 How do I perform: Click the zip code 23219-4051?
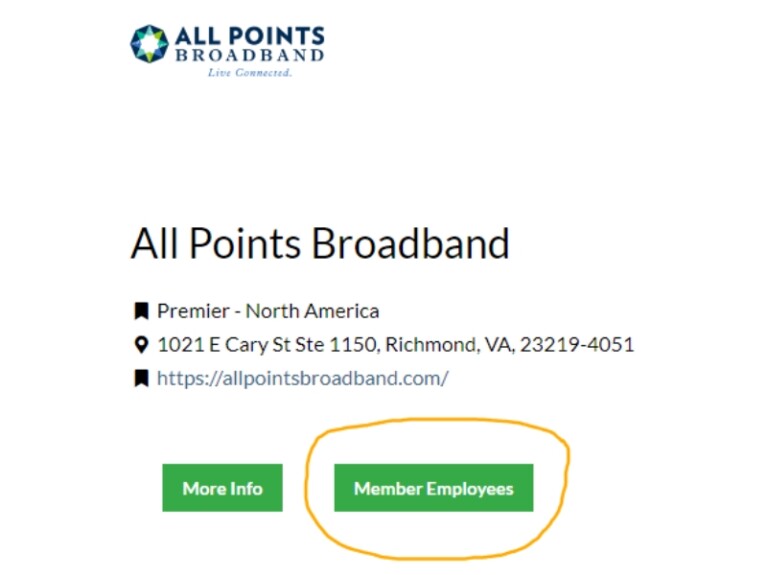[577, 345]
